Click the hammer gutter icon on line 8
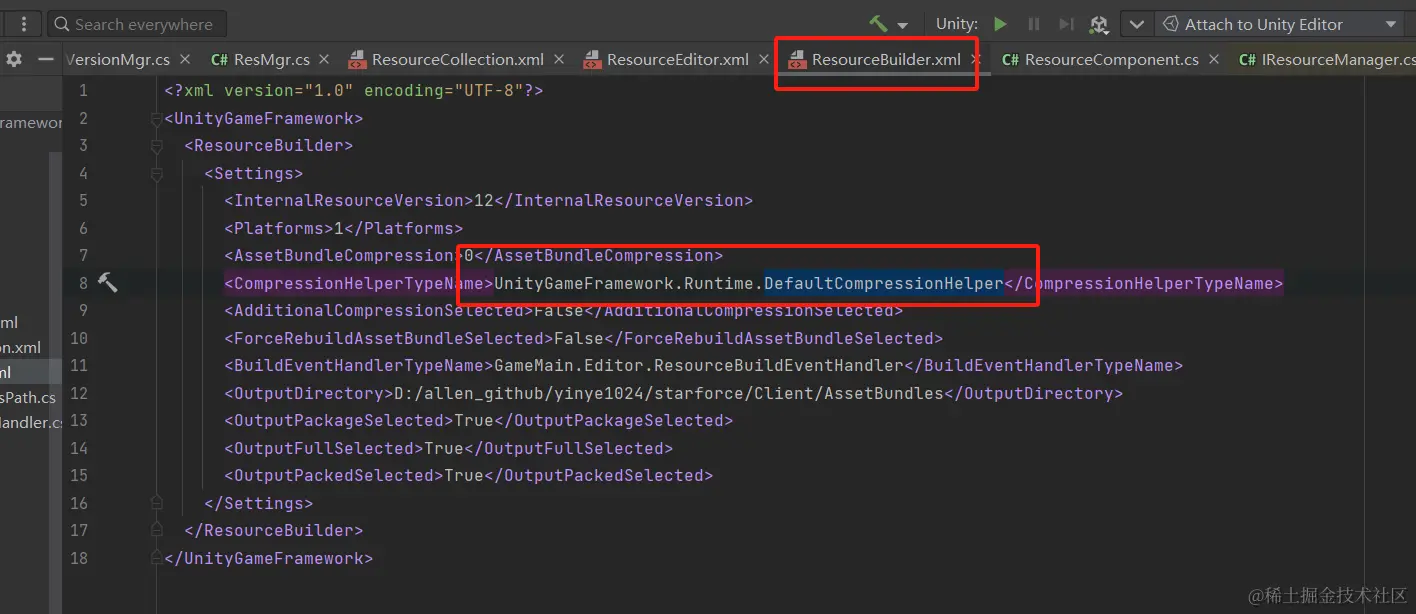 107,283
